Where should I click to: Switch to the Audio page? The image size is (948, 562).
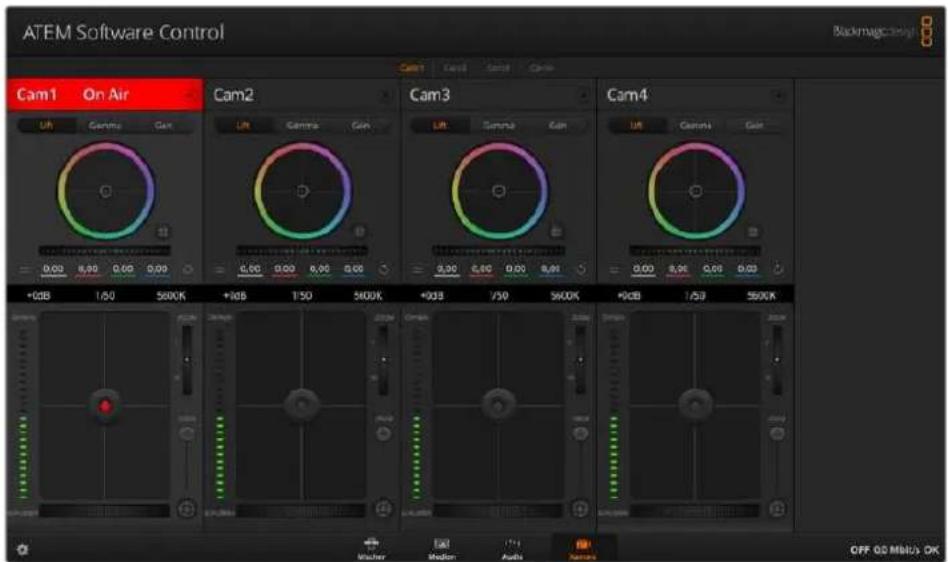[x=513, y=548]
